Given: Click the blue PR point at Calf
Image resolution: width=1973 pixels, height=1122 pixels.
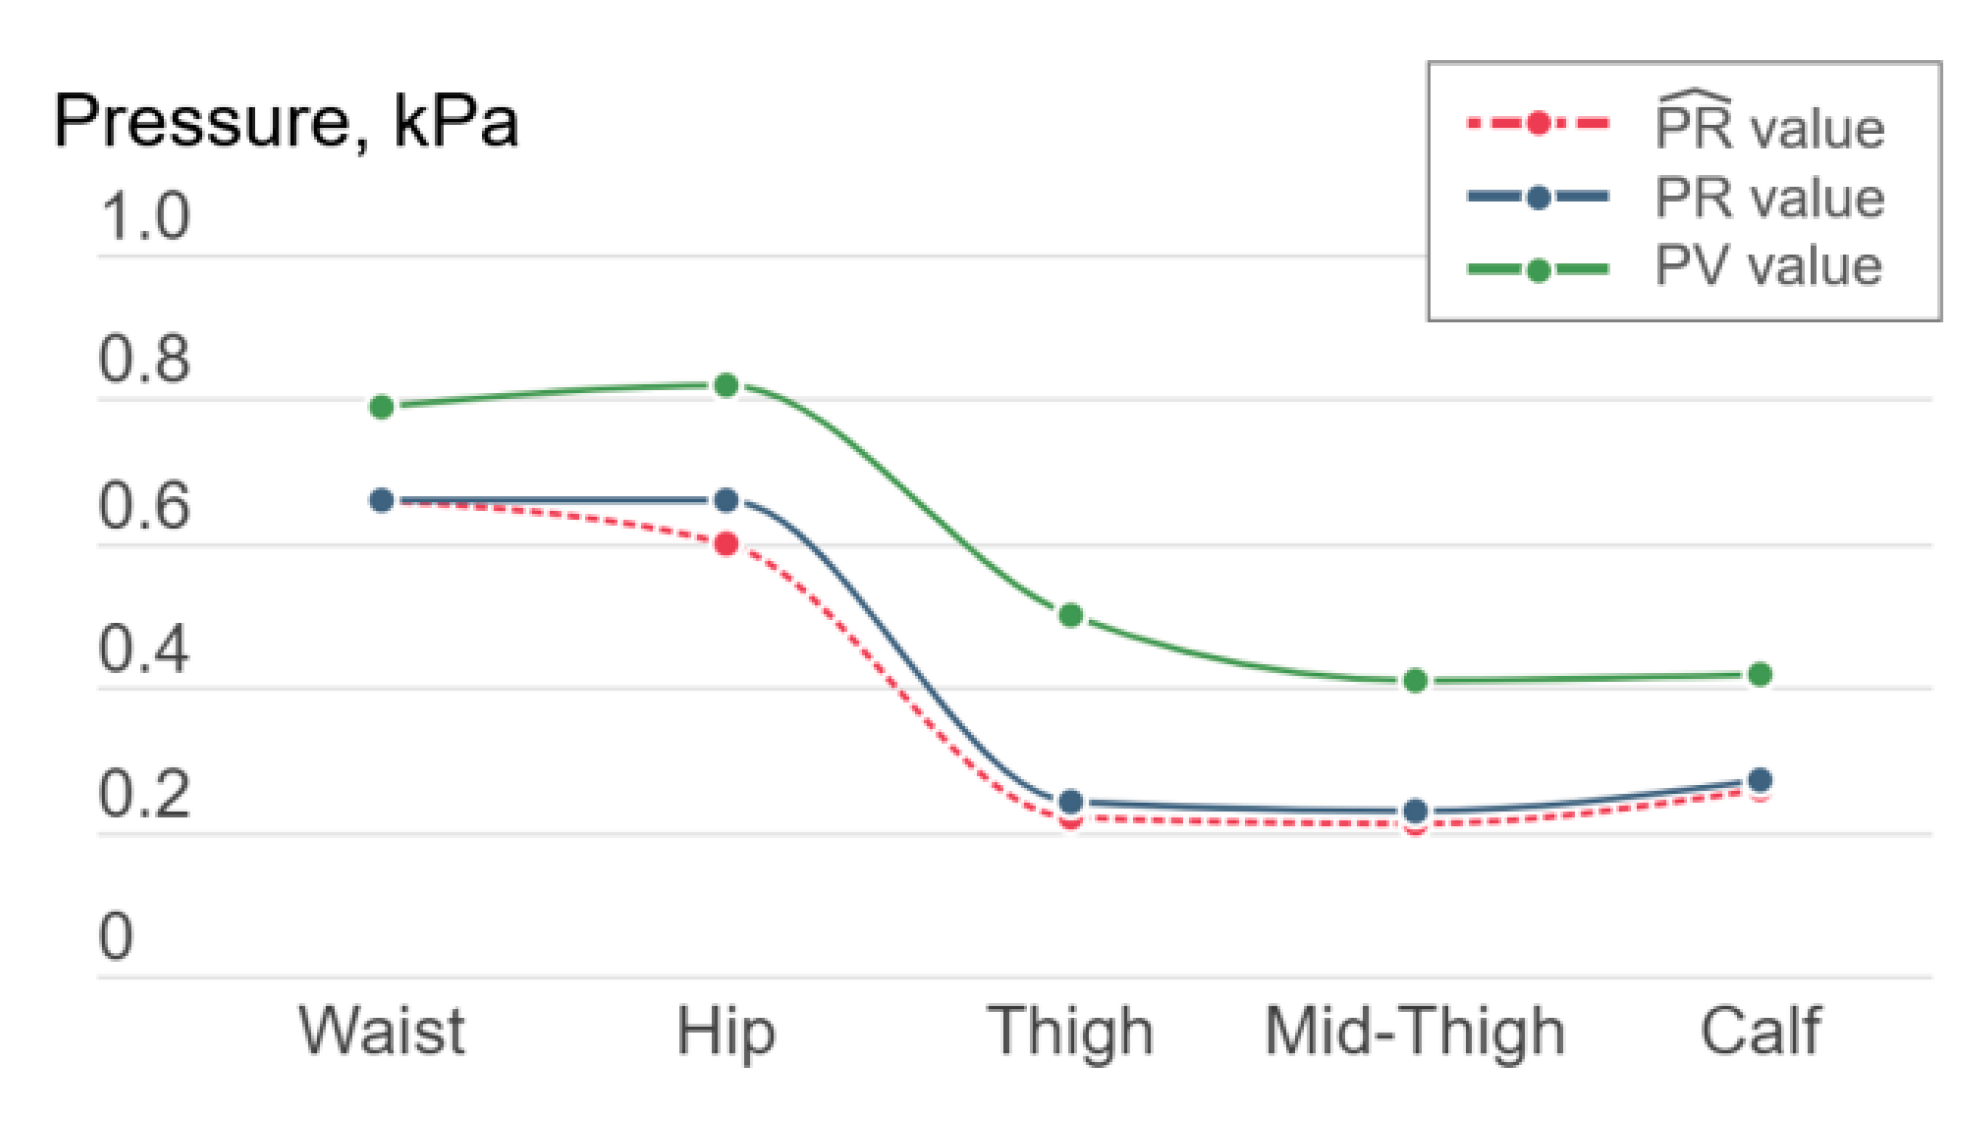Looking at the screenshot, I should tap(1761, 780).
